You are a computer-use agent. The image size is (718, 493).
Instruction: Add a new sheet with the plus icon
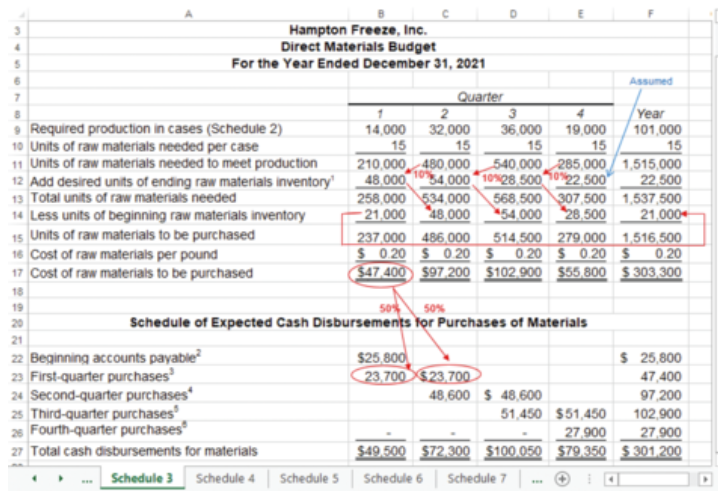563,479
